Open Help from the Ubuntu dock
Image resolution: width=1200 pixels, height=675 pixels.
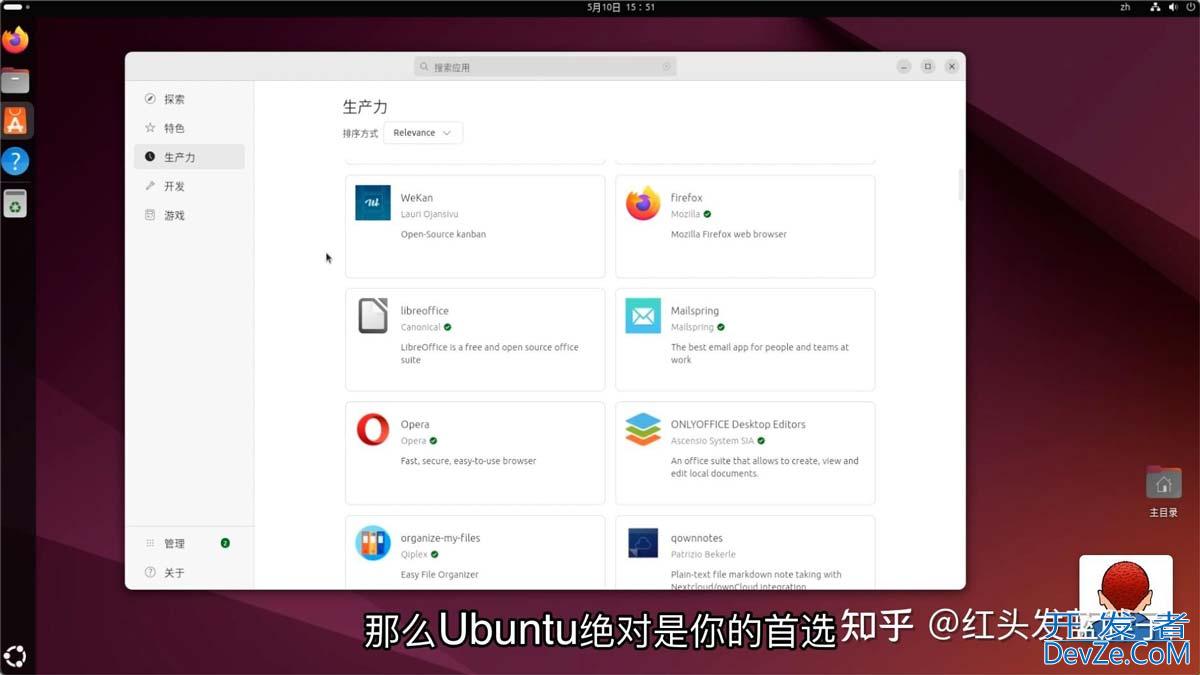[15, 161]
